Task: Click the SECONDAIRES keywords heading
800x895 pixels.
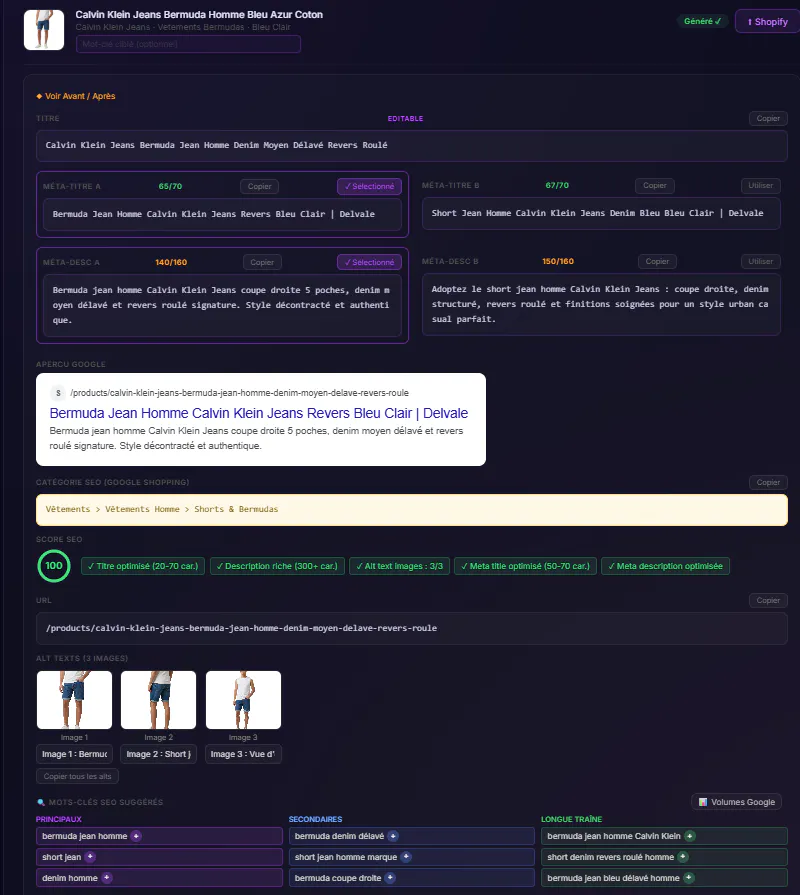Action: point(315,819)
